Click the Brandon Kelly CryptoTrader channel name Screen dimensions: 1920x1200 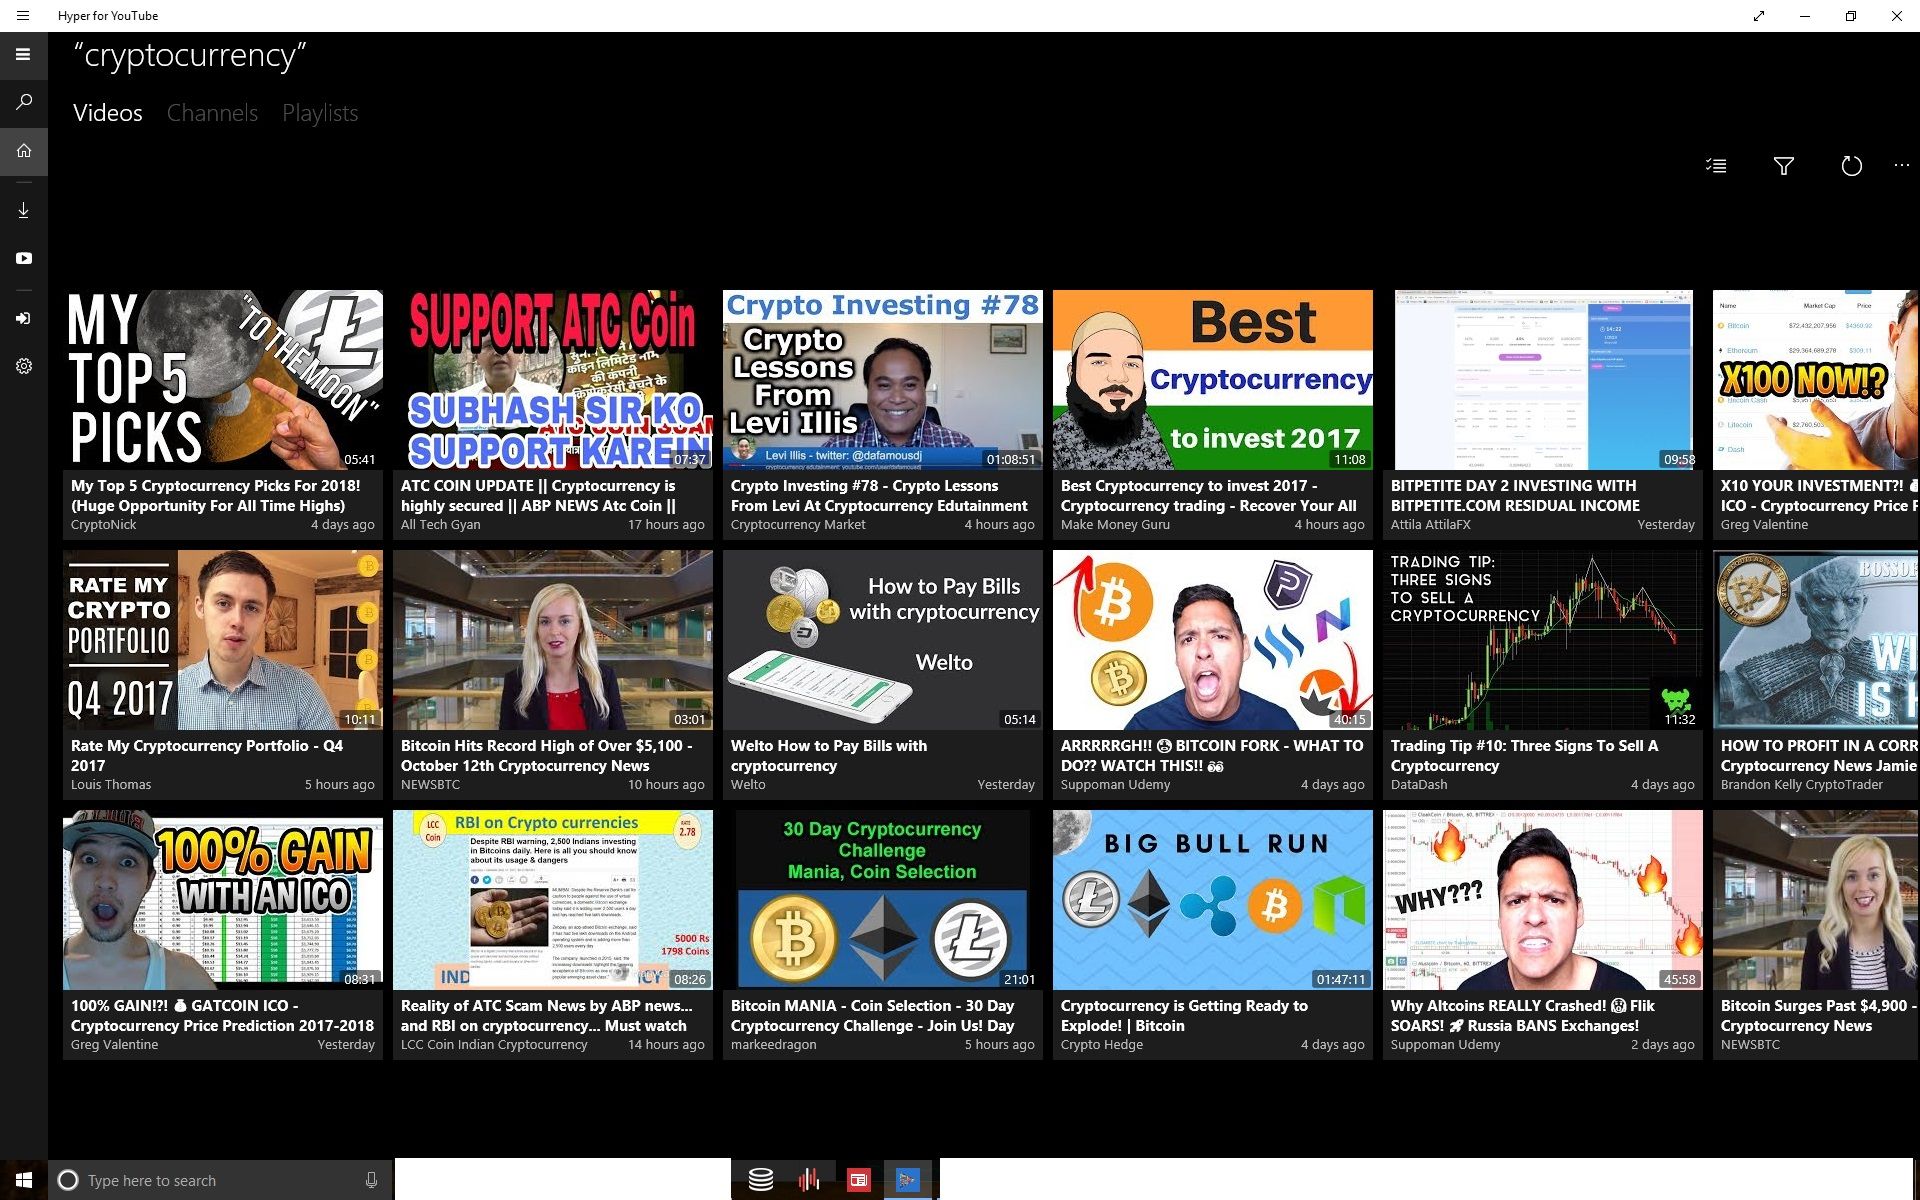[x=1801, y=785]
